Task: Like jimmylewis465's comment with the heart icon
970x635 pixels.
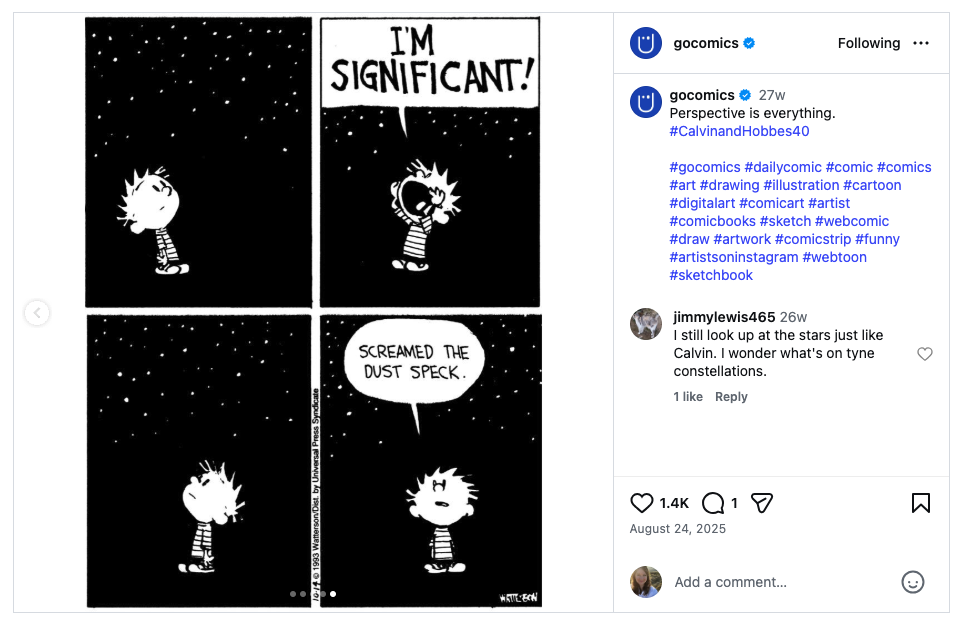Action: point(925,353)
